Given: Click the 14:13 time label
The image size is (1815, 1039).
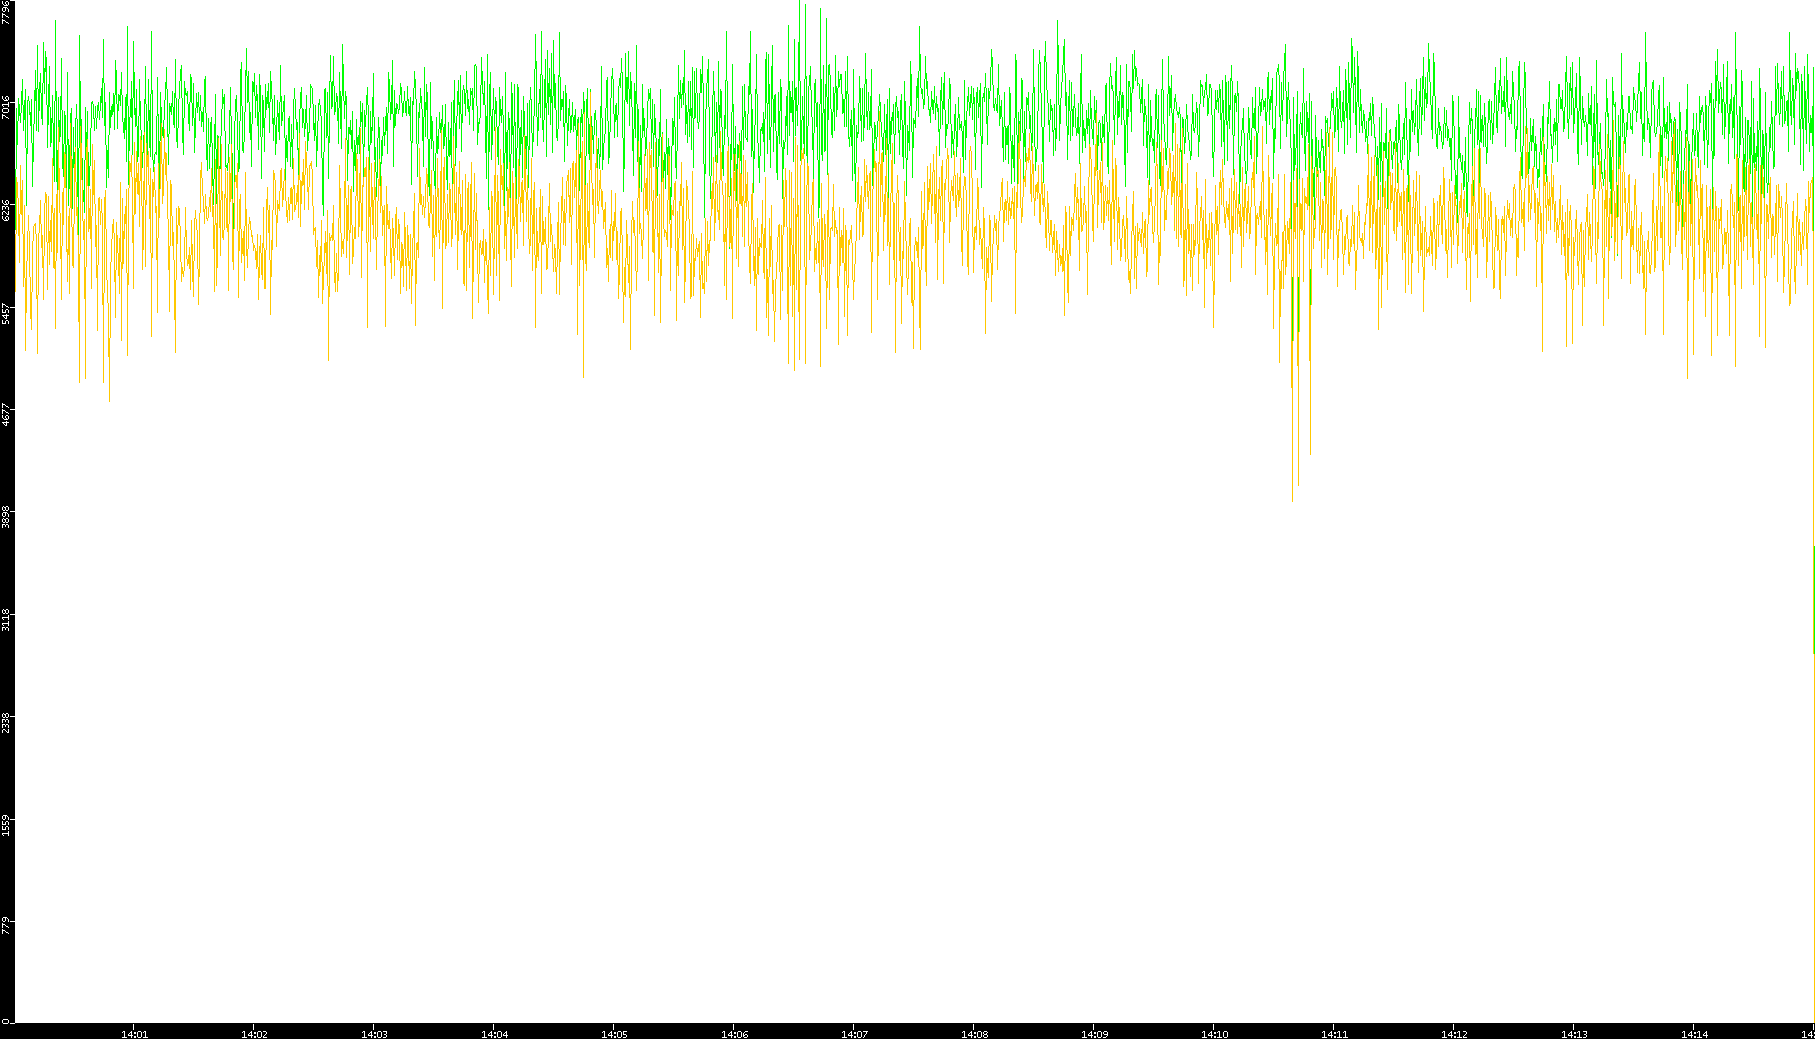Looking at the screenshot, I should [1574, 1034].
